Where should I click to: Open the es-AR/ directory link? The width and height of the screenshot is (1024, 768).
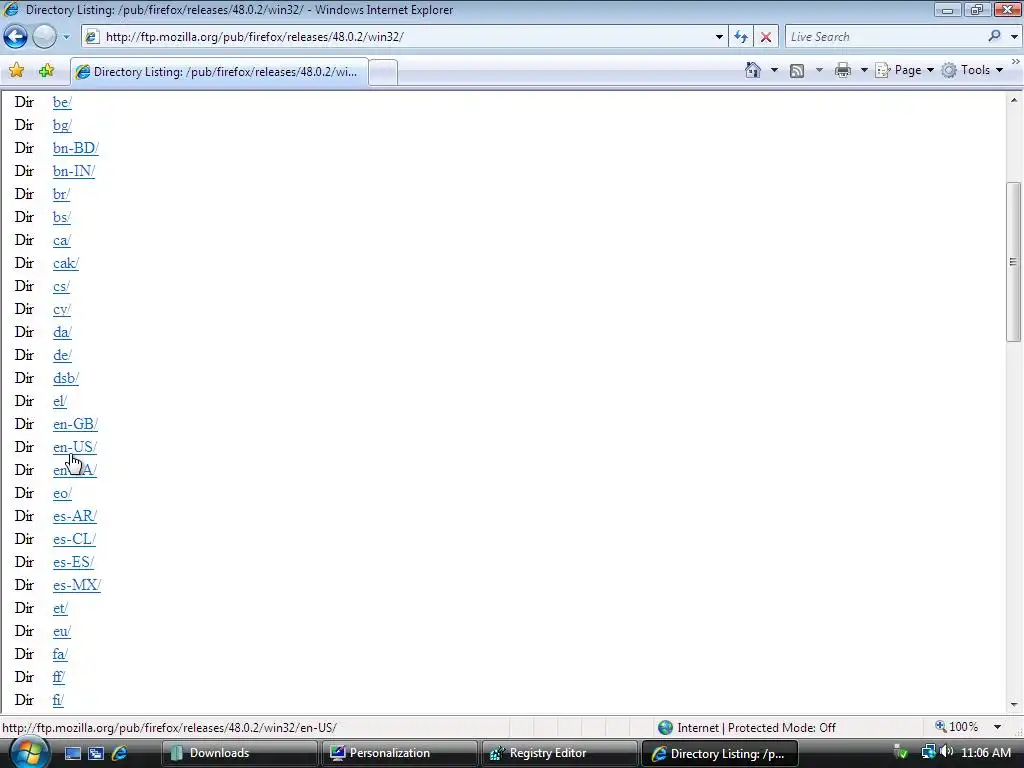pos(74,516)
